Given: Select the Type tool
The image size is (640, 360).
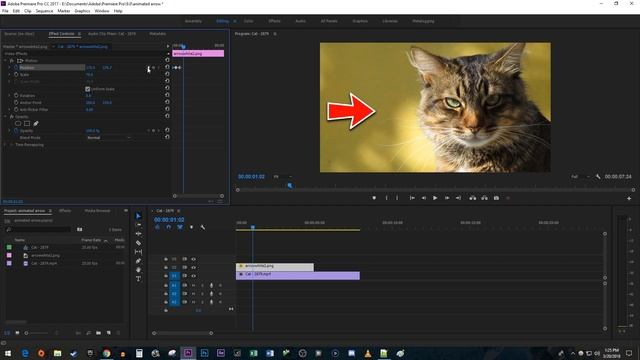Looking at the screenshot, I should coord(138,279).
